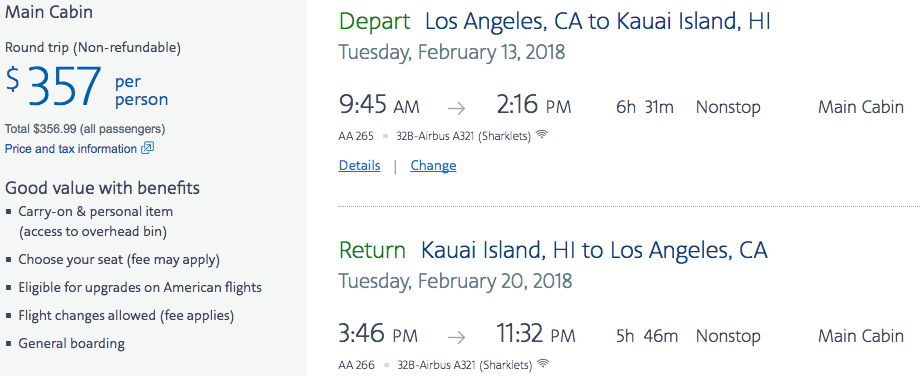Viewport: 921px width, 376px height.
Task: Open Price and tax information link
Action: [70, 149]
